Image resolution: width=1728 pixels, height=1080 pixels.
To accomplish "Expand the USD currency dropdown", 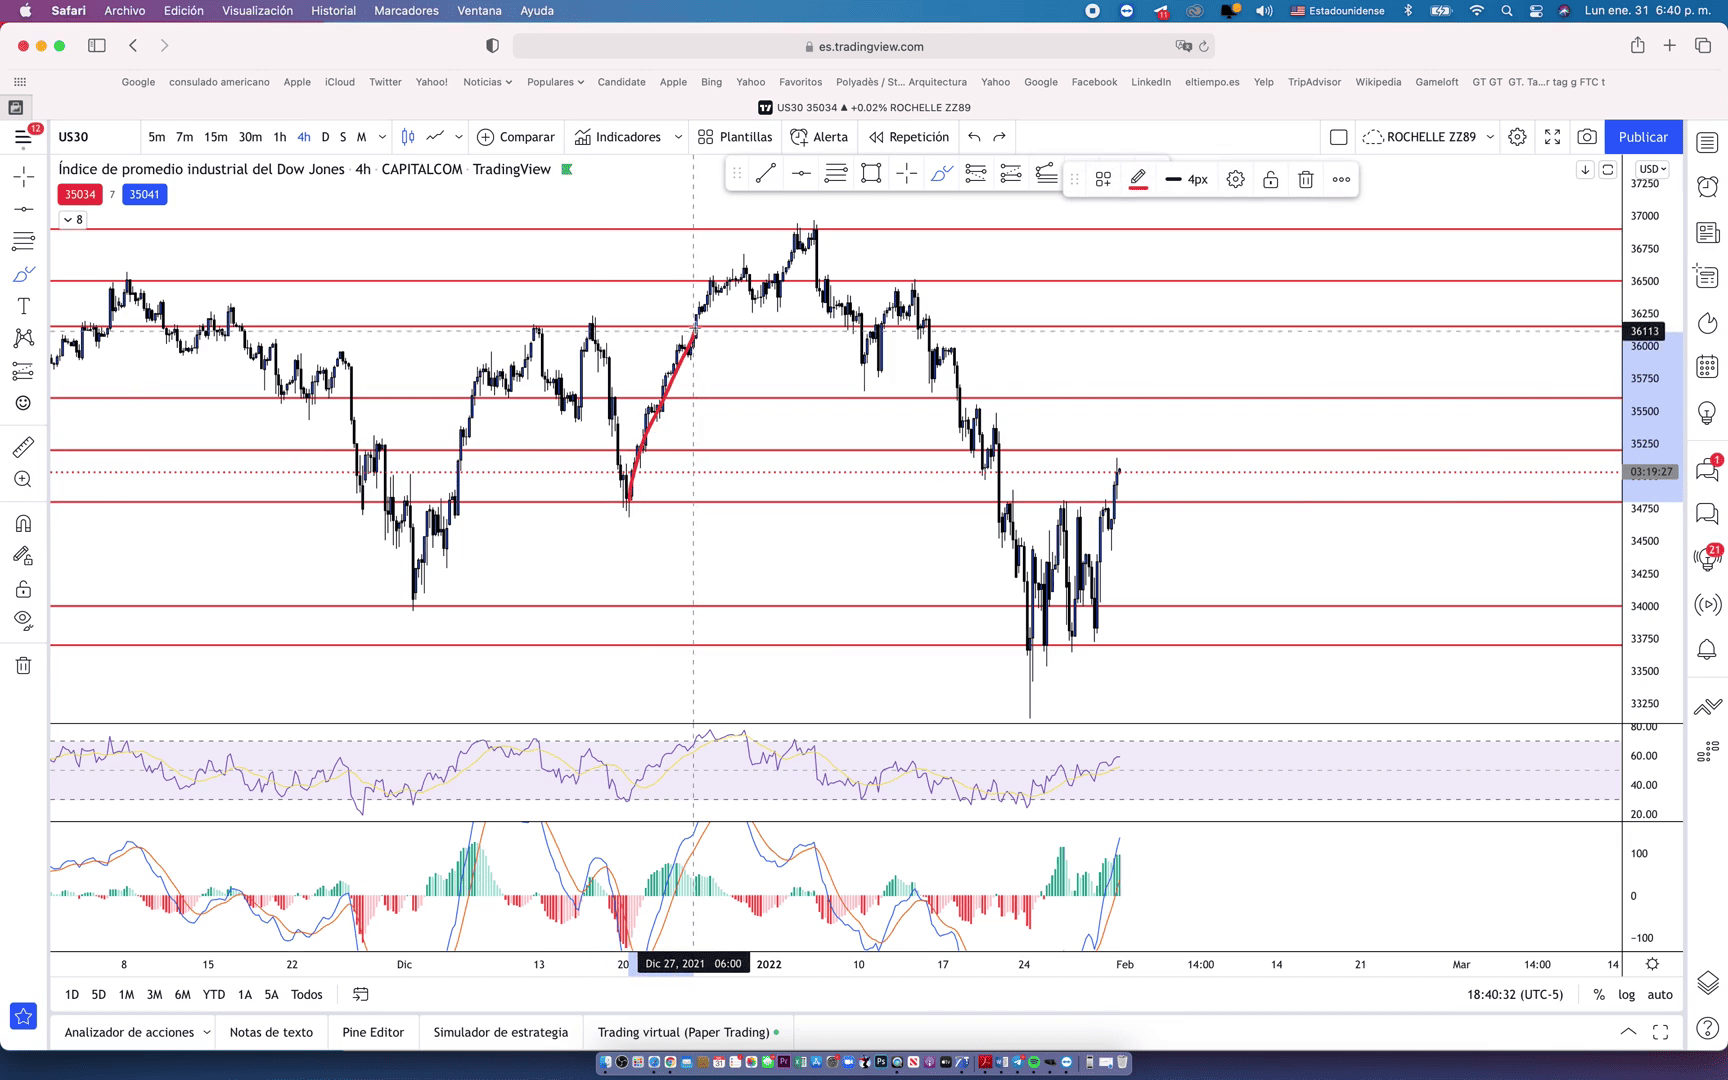I will (x=1651, y=169).
